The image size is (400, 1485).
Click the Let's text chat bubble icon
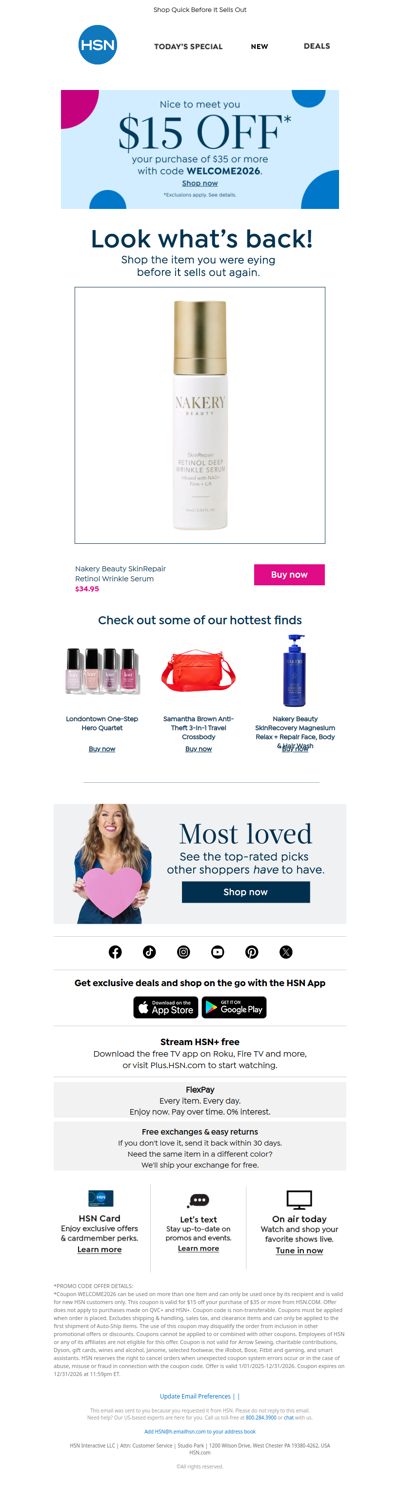[198, 1200]
